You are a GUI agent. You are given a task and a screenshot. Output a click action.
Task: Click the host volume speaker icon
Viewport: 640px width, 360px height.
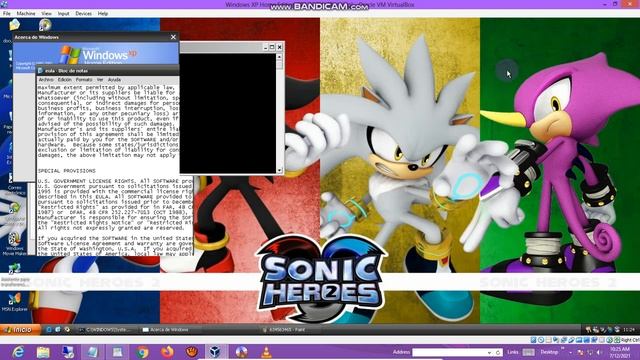[x=599, y=352]
